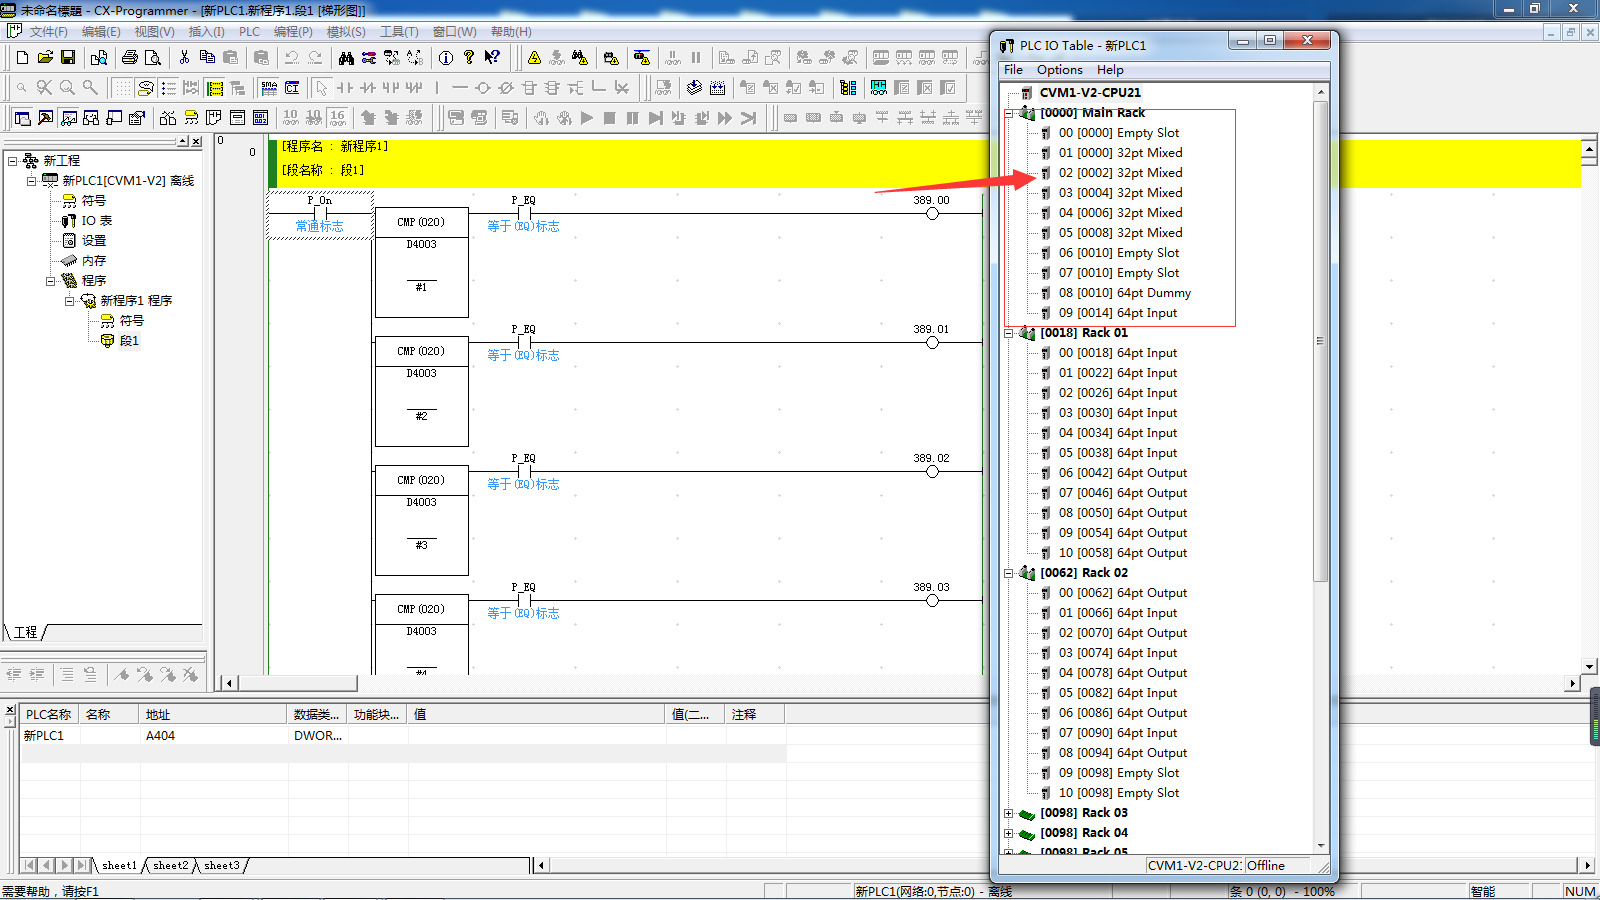Click the yellow question mark Help icon
The height and width of the screenshot is (900, 1600).
click(469, 58)
